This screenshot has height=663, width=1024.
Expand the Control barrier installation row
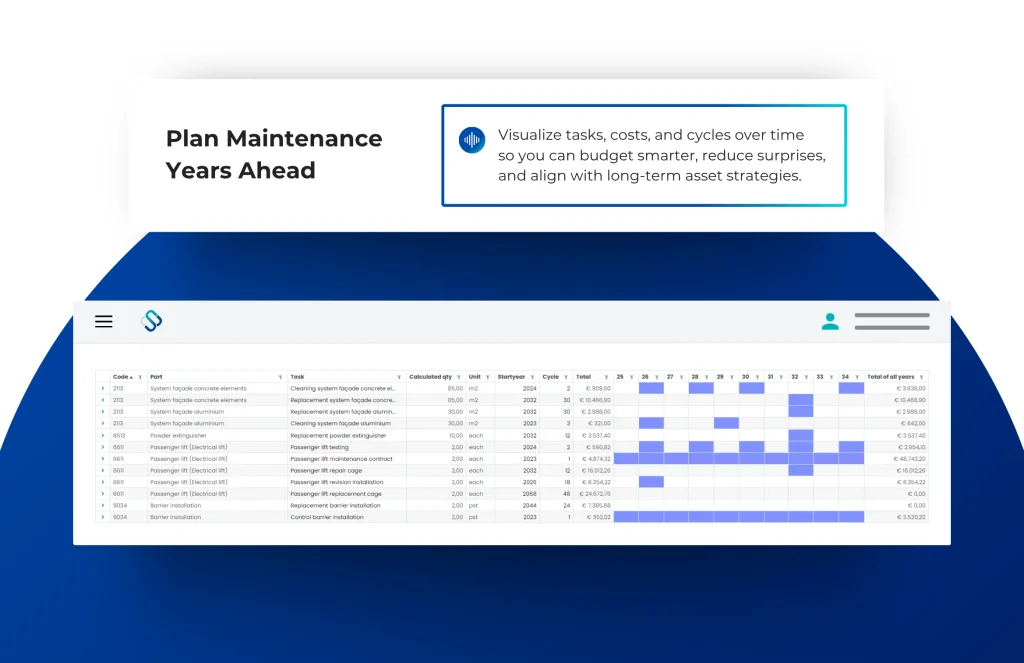pyautogui.click(x=103, y=518)
